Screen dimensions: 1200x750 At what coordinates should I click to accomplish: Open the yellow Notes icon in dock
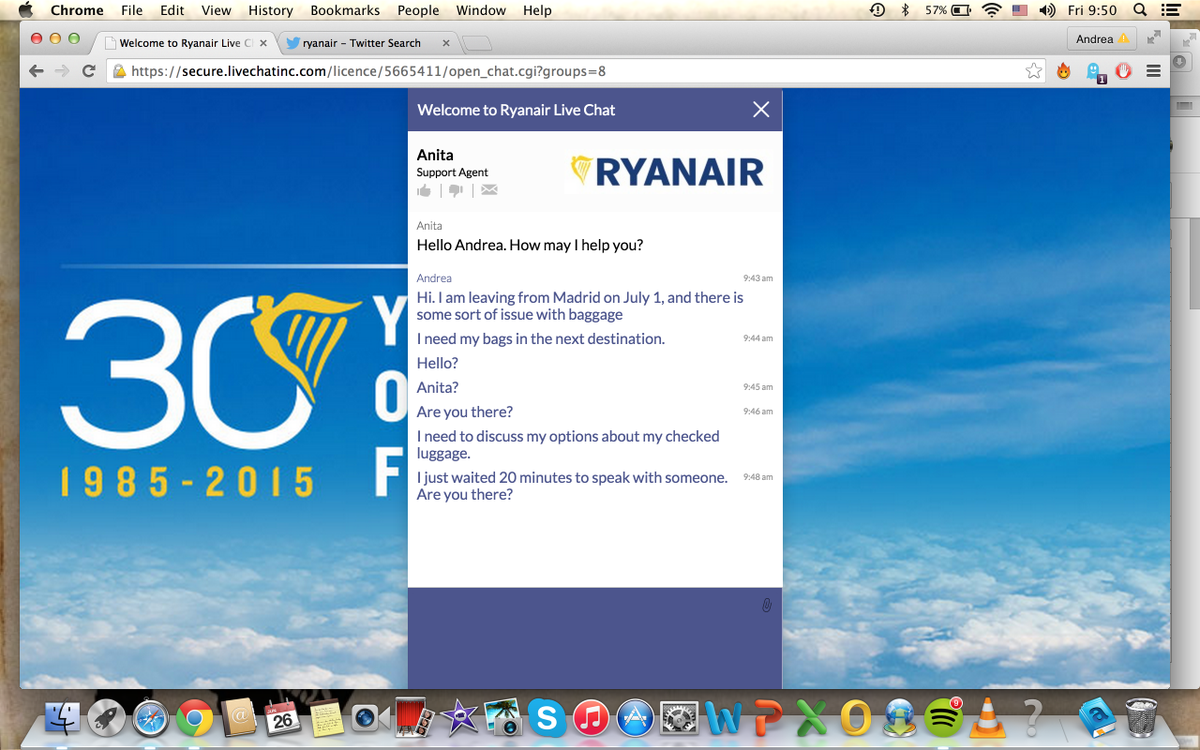[326, 716]
